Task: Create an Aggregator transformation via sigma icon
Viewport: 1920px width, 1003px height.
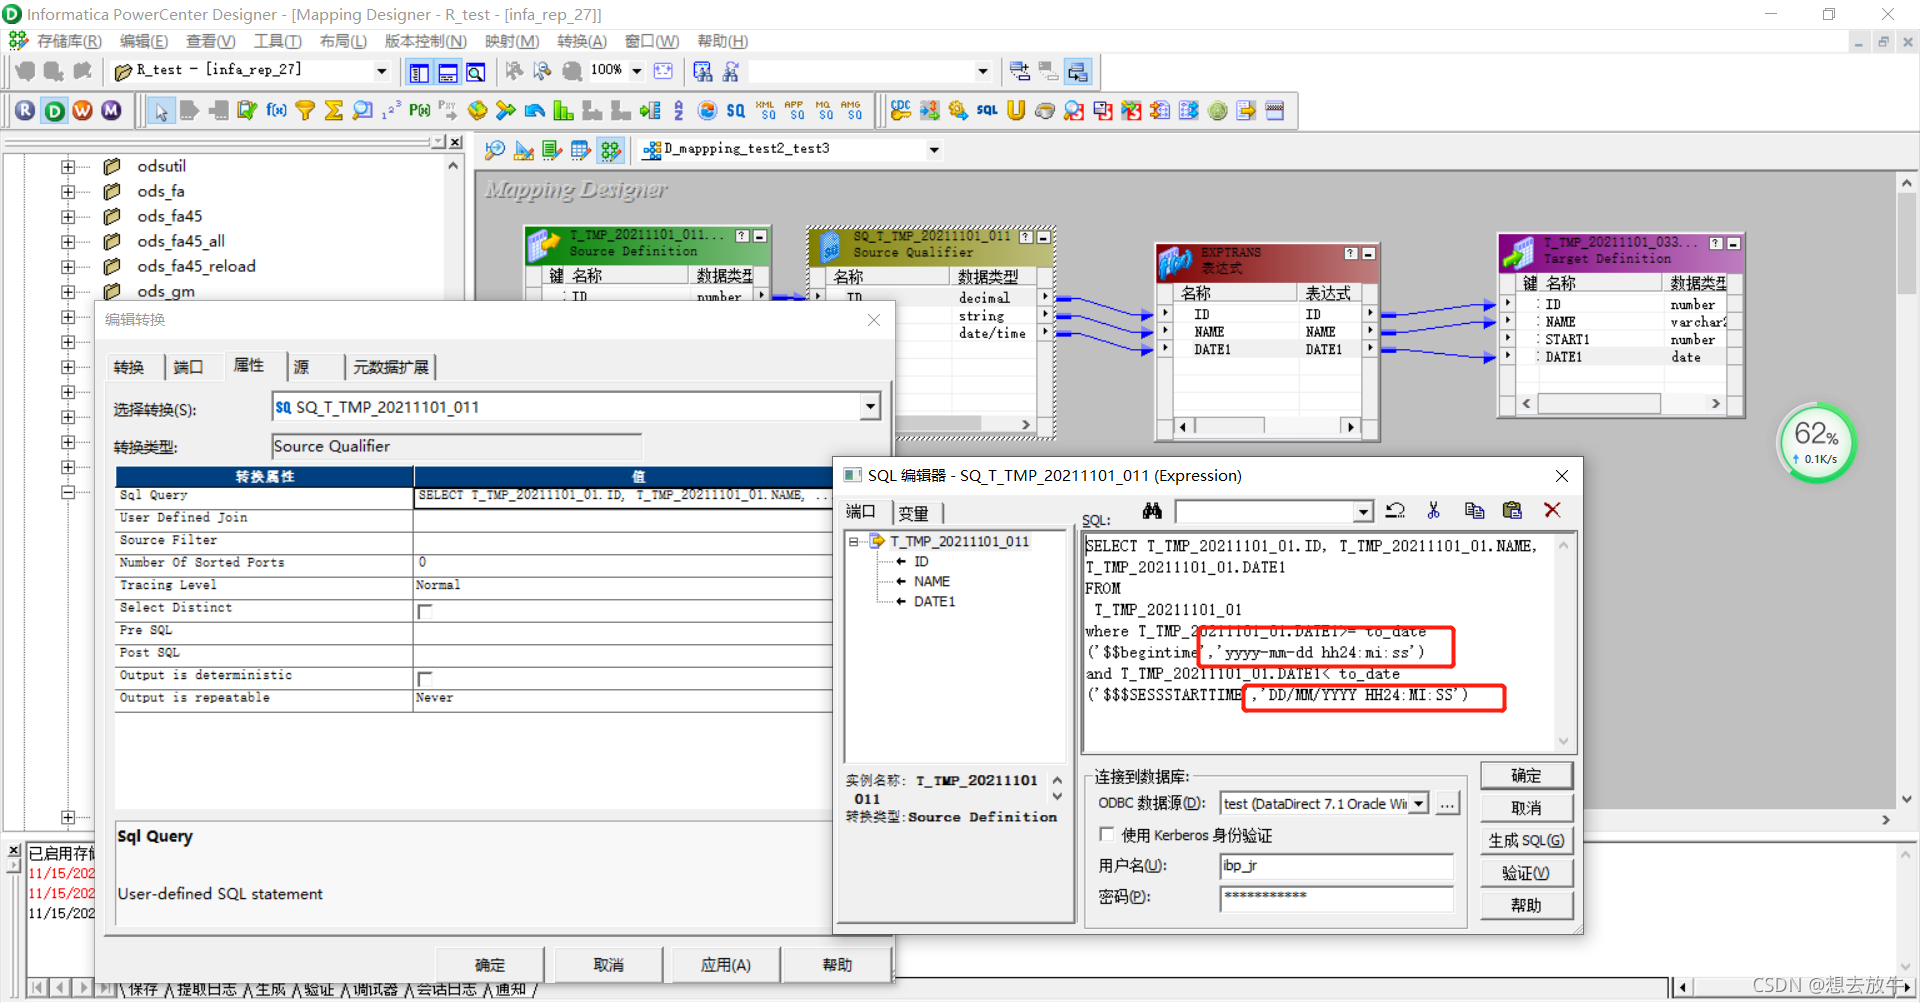Action: coord(334,110)
